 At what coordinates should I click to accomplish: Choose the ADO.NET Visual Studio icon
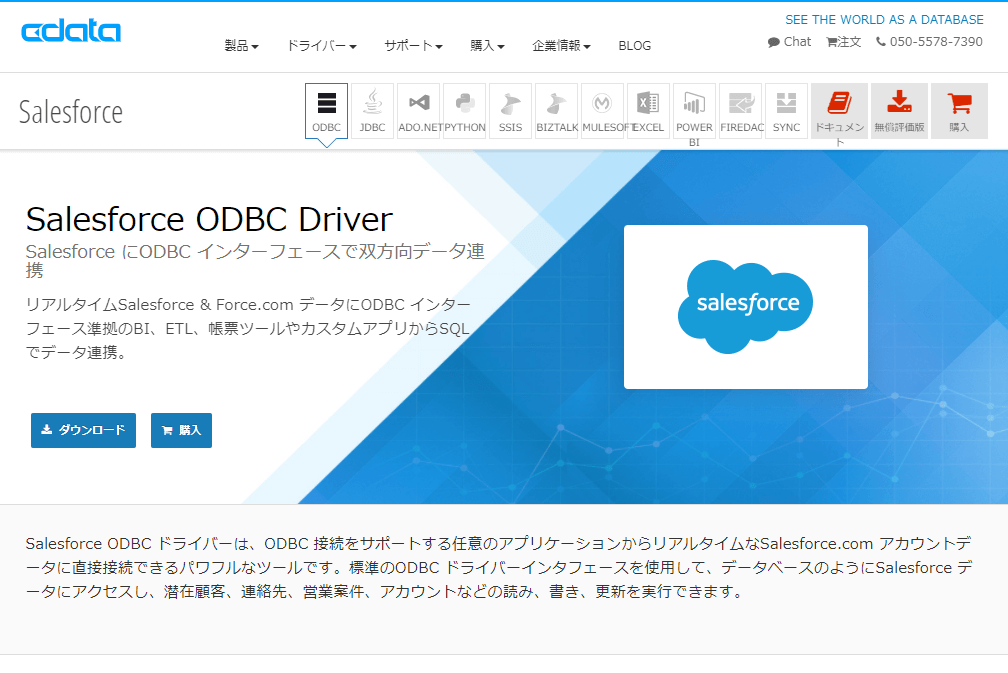coord(418,111)
